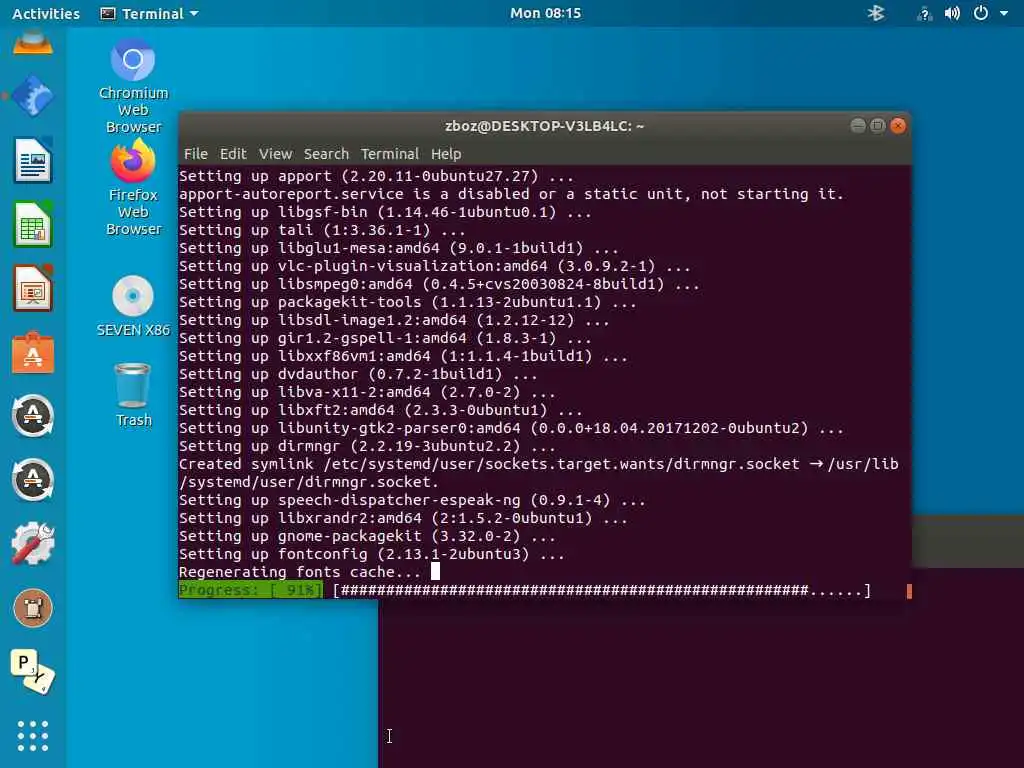Click the "Setting up libxrandr2:amd64" line
This screenshot has width=1024, height=768.
pos(403,518)
